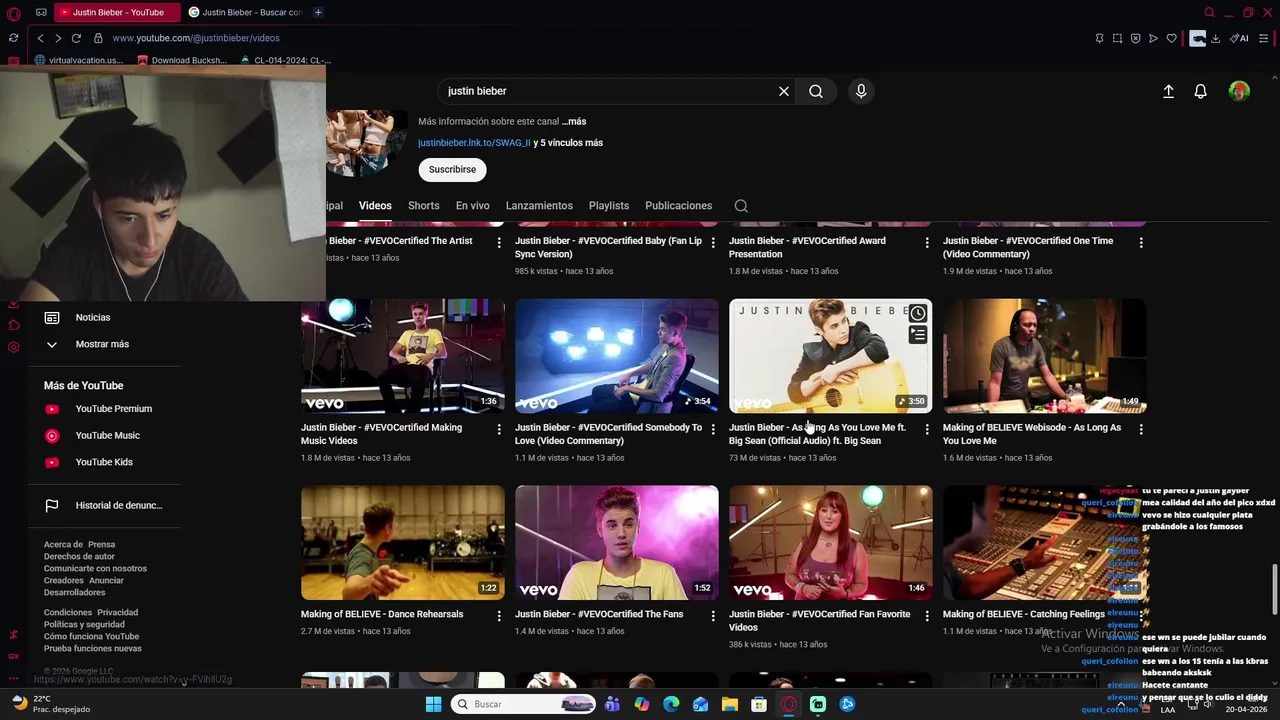The width and height of the screenshot is (1280, 720).
Task: Open 'Privacidad' footer link
Action: tap(118, 613)
